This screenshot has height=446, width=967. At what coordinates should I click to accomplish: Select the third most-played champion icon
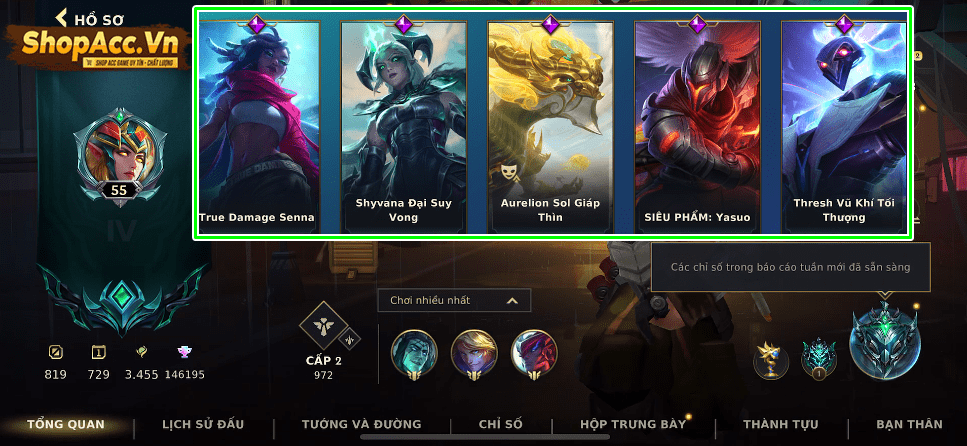pyautogui.click(x=534, y=353)
